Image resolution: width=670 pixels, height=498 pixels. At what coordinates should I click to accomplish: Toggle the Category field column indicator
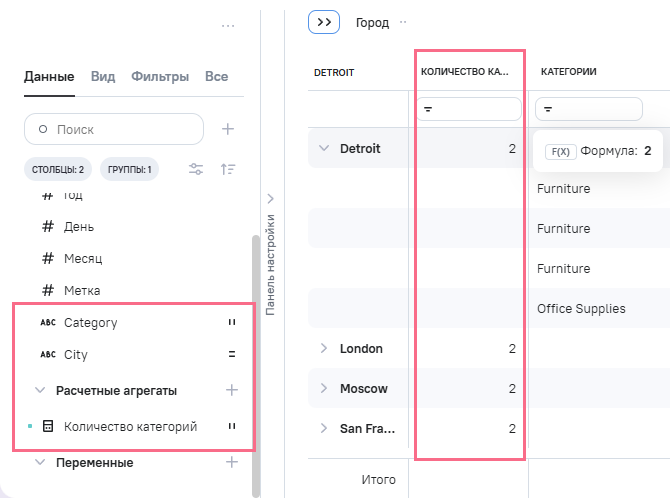pyautogui.click(x=232, y=323)
